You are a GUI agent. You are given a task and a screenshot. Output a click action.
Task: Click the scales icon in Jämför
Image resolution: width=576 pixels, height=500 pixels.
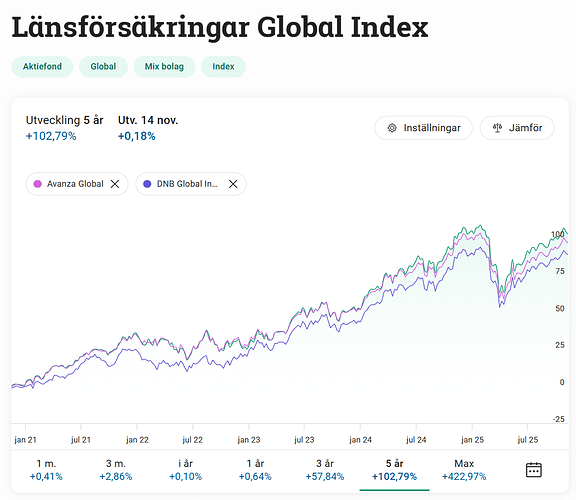(497, 128)
